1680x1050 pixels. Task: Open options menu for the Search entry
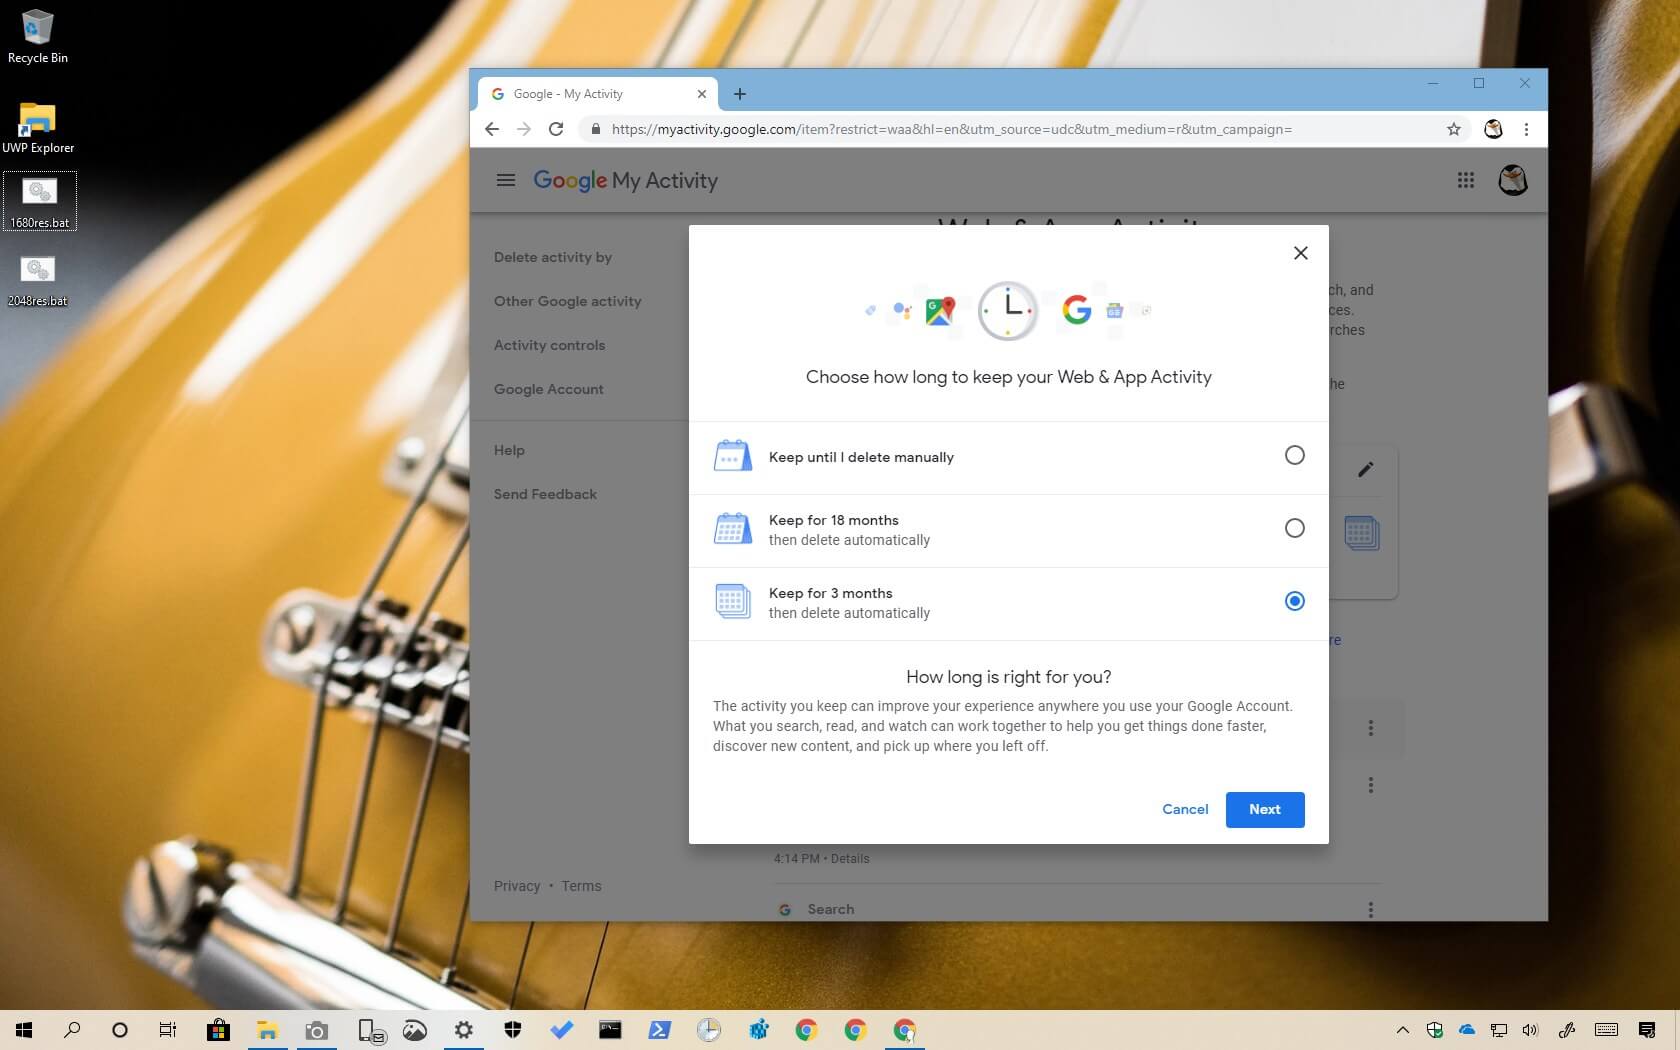[x=1370, y=910]
